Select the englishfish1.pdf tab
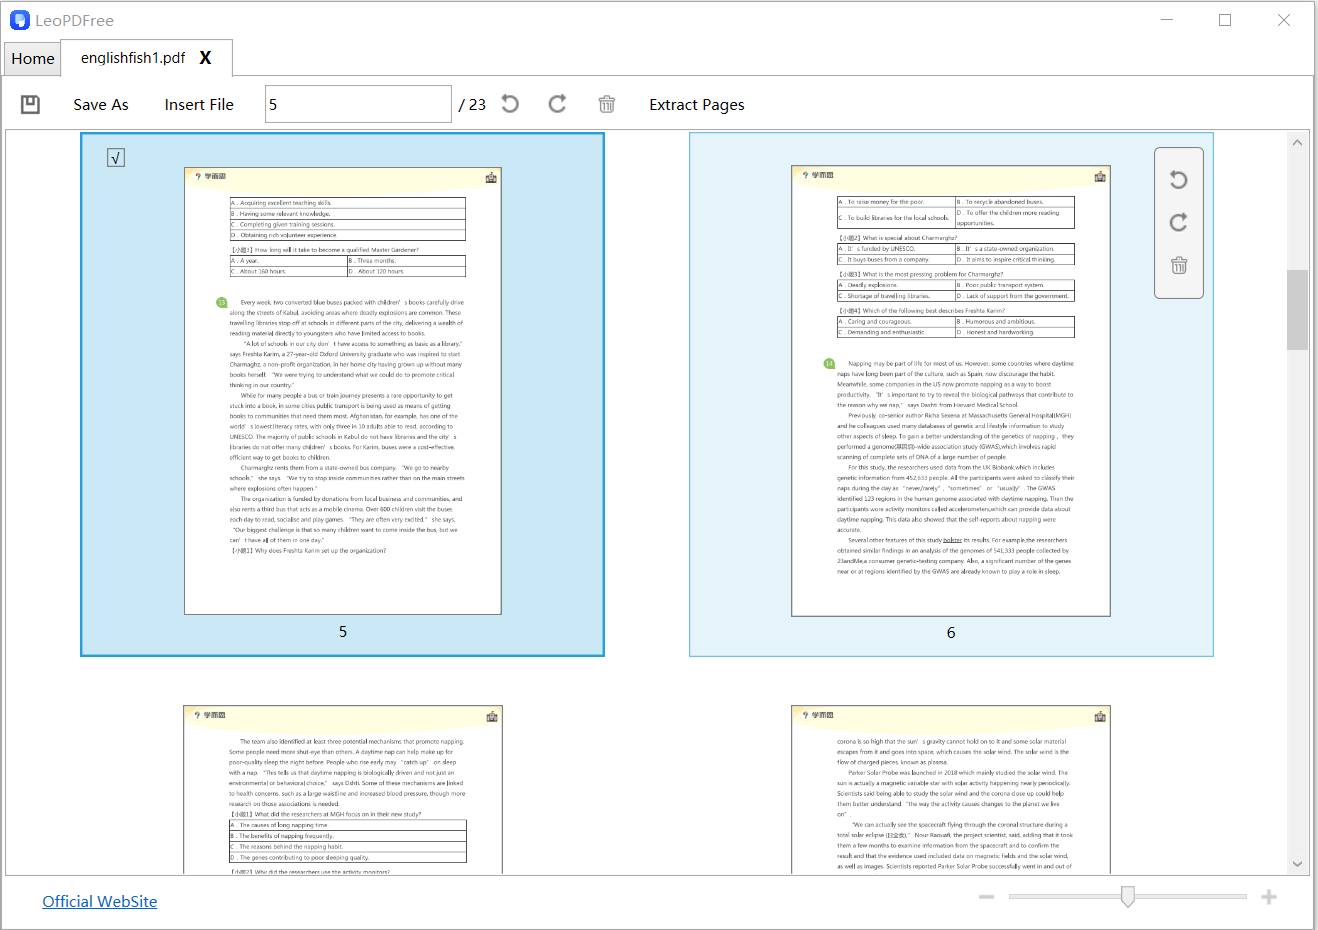 (133, 58)
